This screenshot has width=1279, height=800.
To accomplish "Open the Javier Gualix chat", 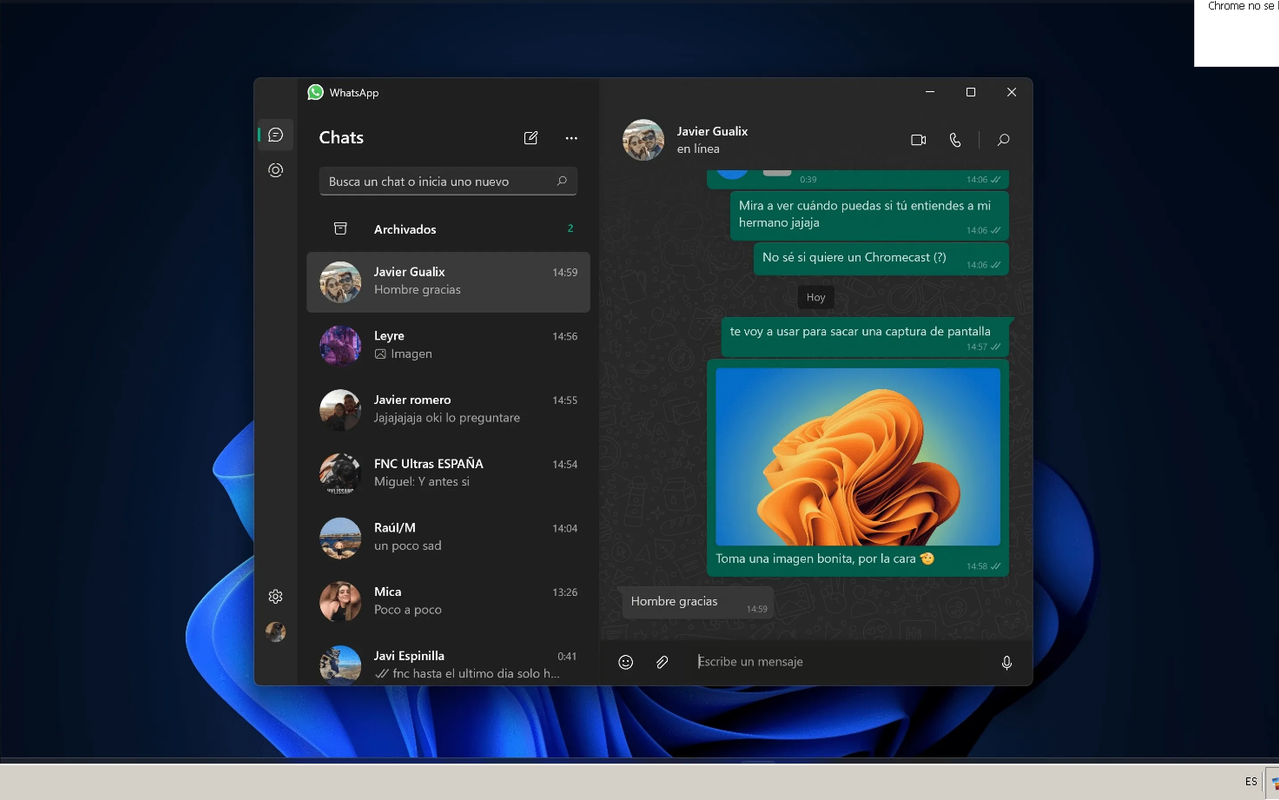I will (448, 281).
